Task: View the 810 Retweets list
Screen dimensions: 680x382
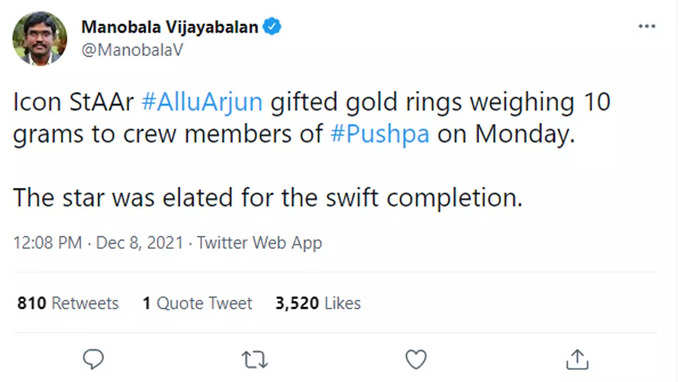Action: point(68,303)
